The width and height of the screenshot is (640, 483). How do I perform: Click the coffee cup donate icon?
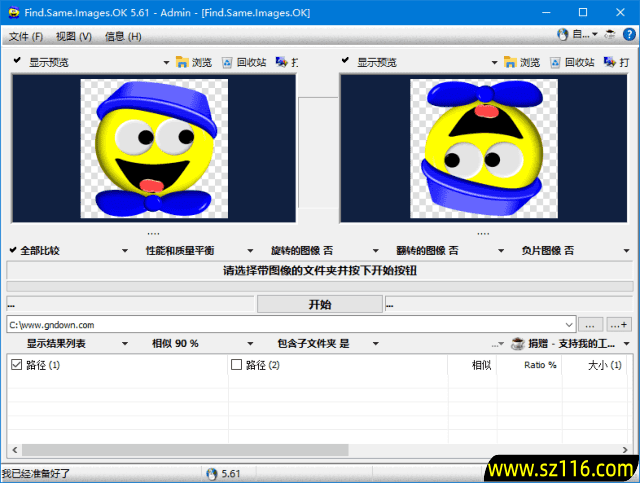(x=518, y=344)
